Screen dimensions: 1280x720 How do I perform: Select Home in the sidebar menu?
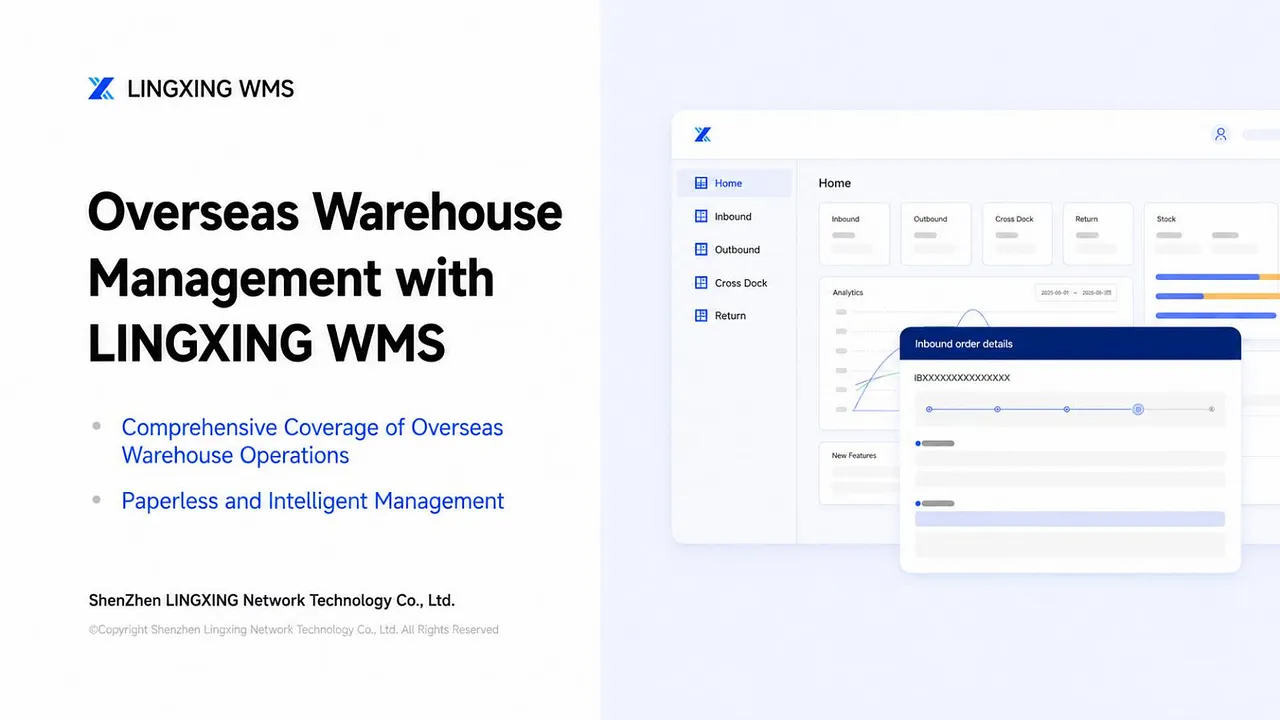(734, 183)
